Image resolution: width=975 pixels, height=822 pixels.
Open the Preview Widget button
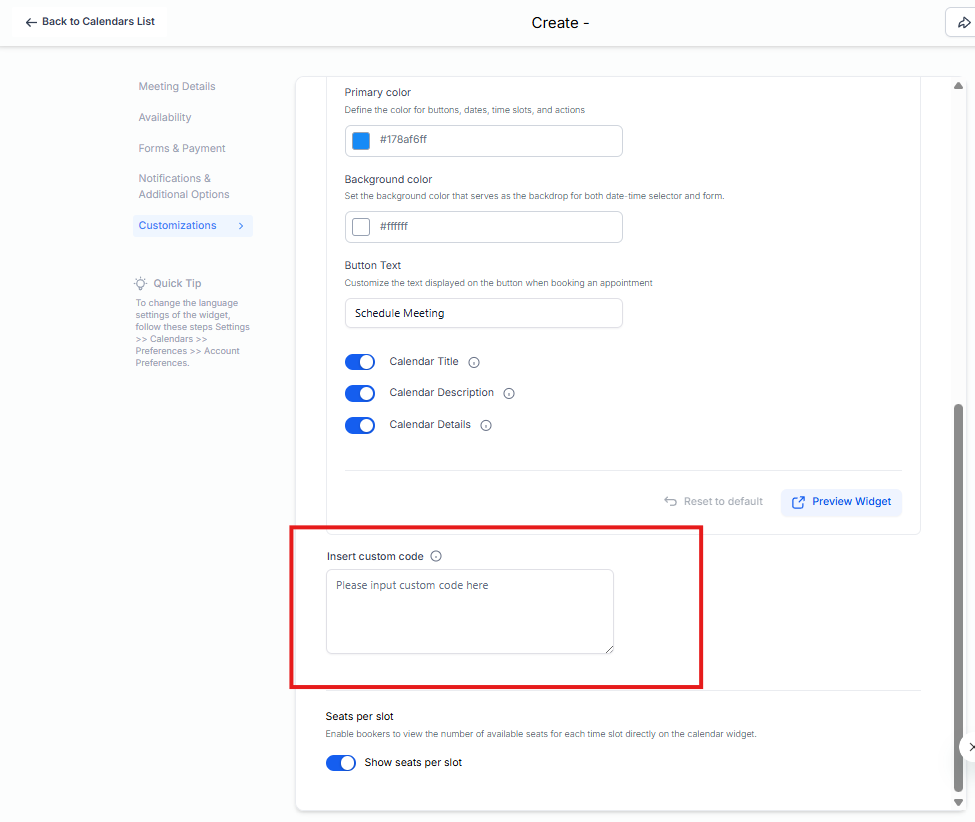coord(841,502)
